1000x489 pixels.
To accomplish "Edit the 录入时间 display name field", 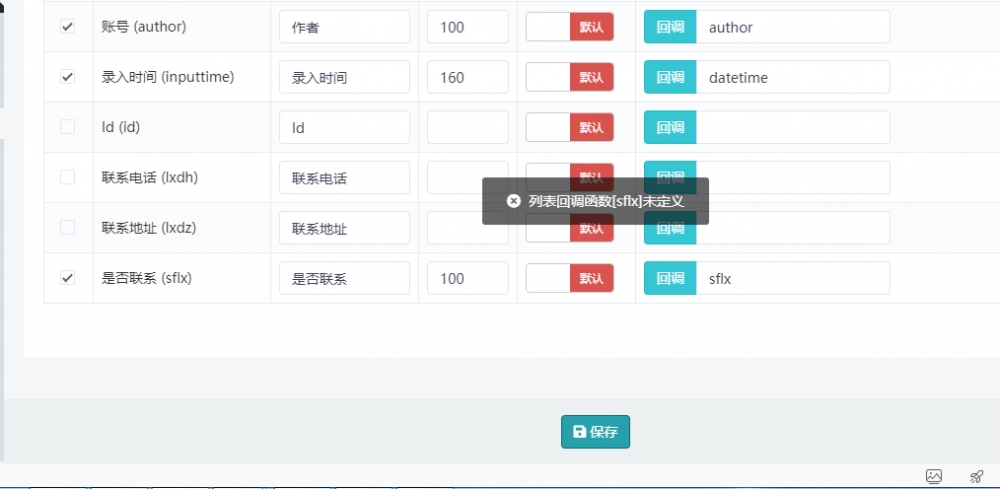I will tap(344, 77).
